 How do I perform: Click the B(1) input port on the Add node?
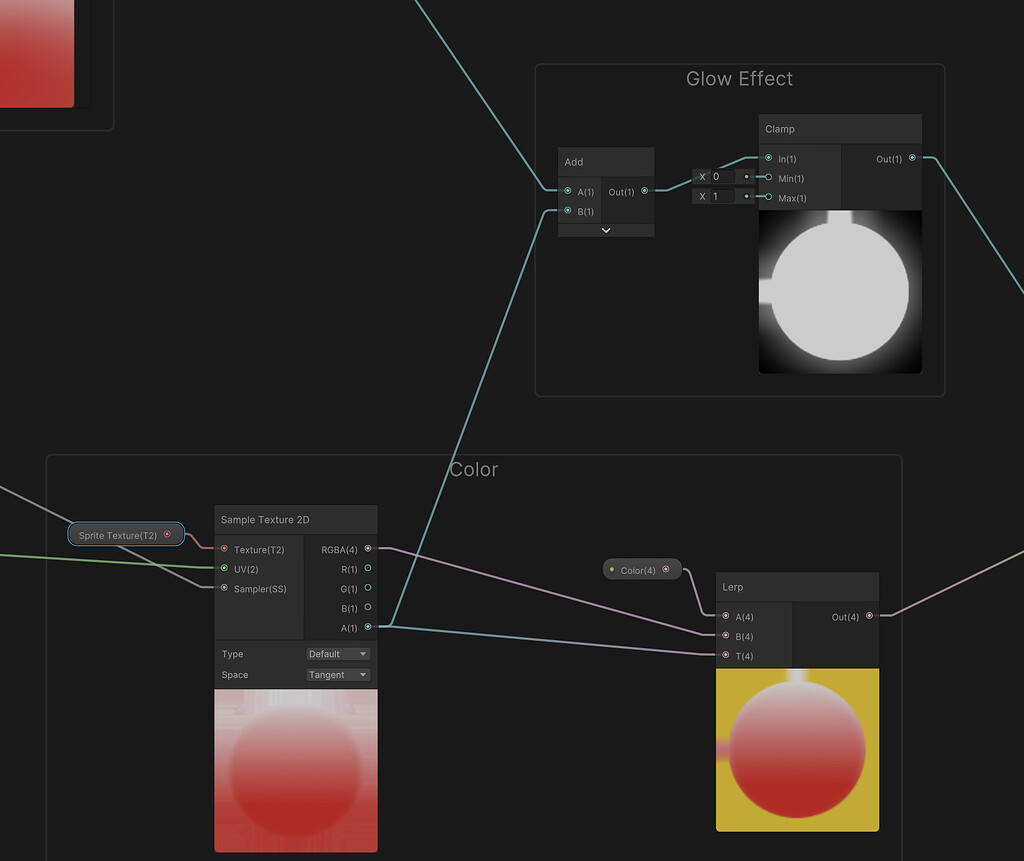click(x=567, y=212)
